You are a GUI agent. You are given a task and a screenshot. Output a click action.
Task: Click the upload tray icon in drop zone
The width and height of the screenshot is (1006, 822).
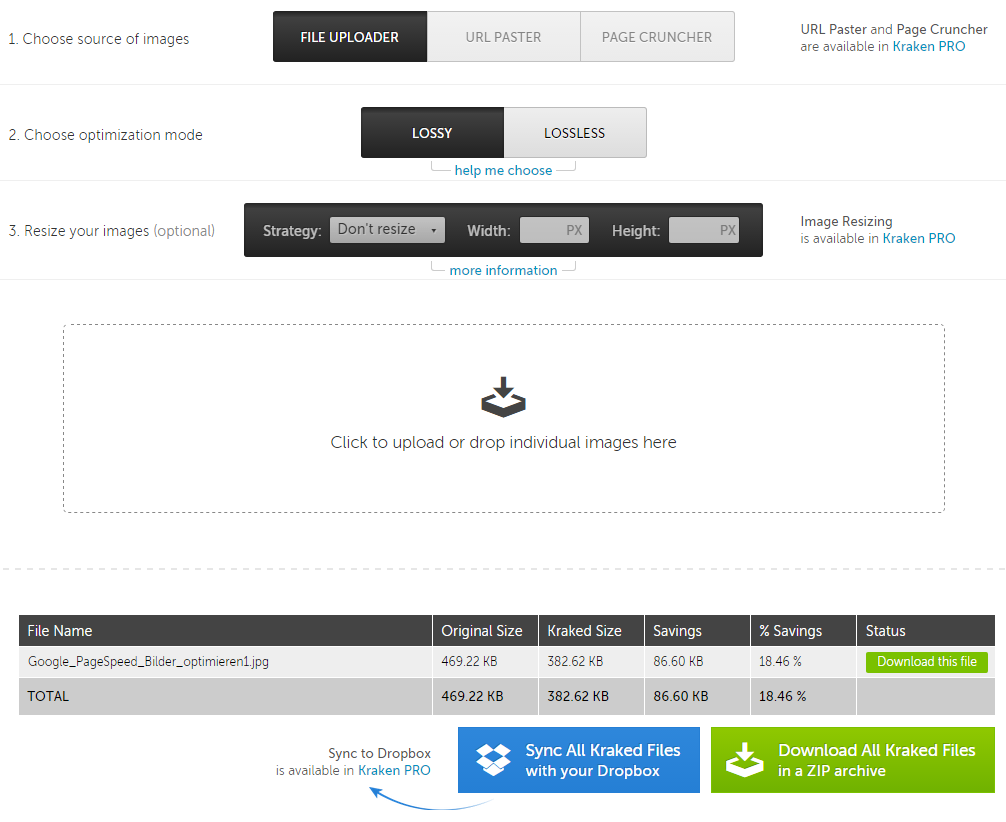(x=503, y=397)
